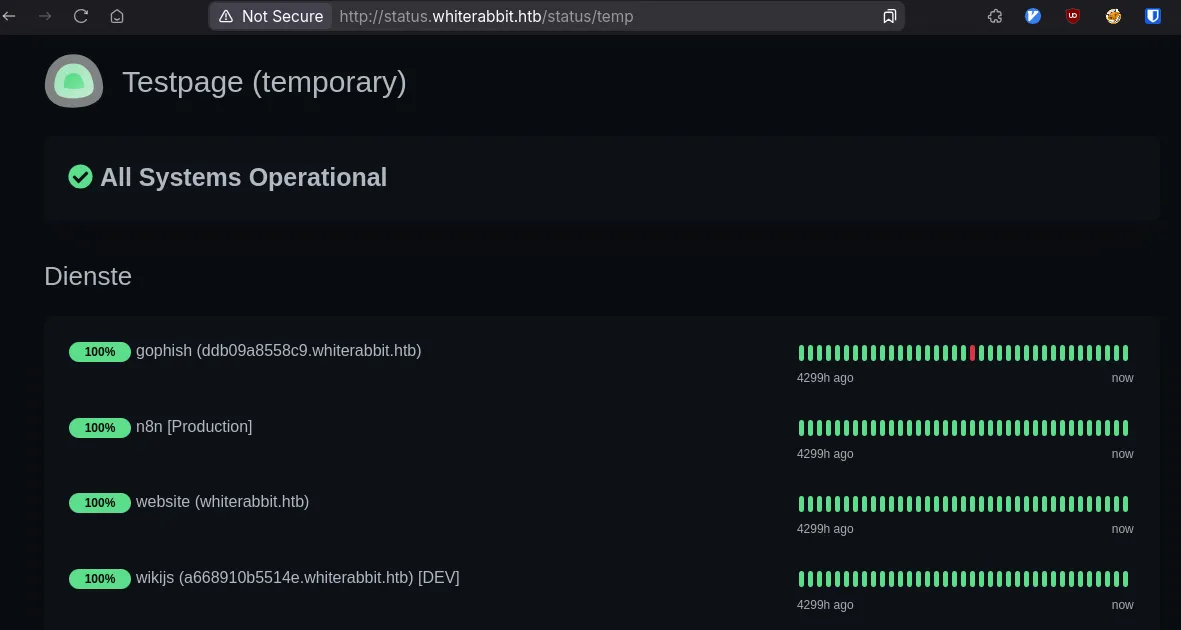Open the browser home page

116,16
